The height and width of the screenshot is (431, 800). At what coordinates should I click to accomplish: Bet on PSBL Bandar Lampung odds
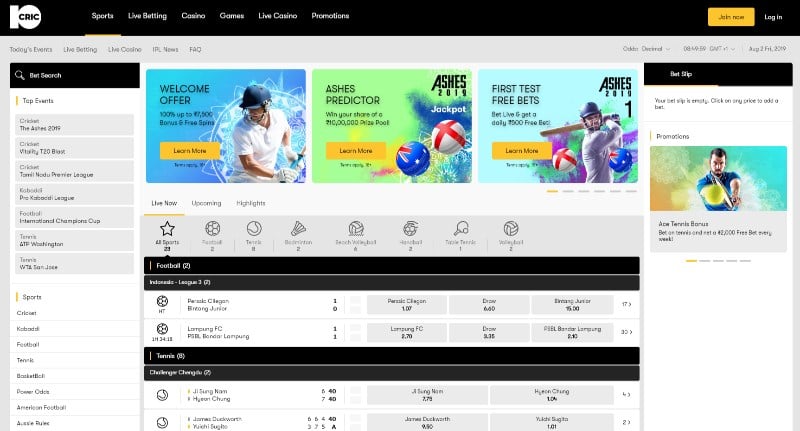572,333
